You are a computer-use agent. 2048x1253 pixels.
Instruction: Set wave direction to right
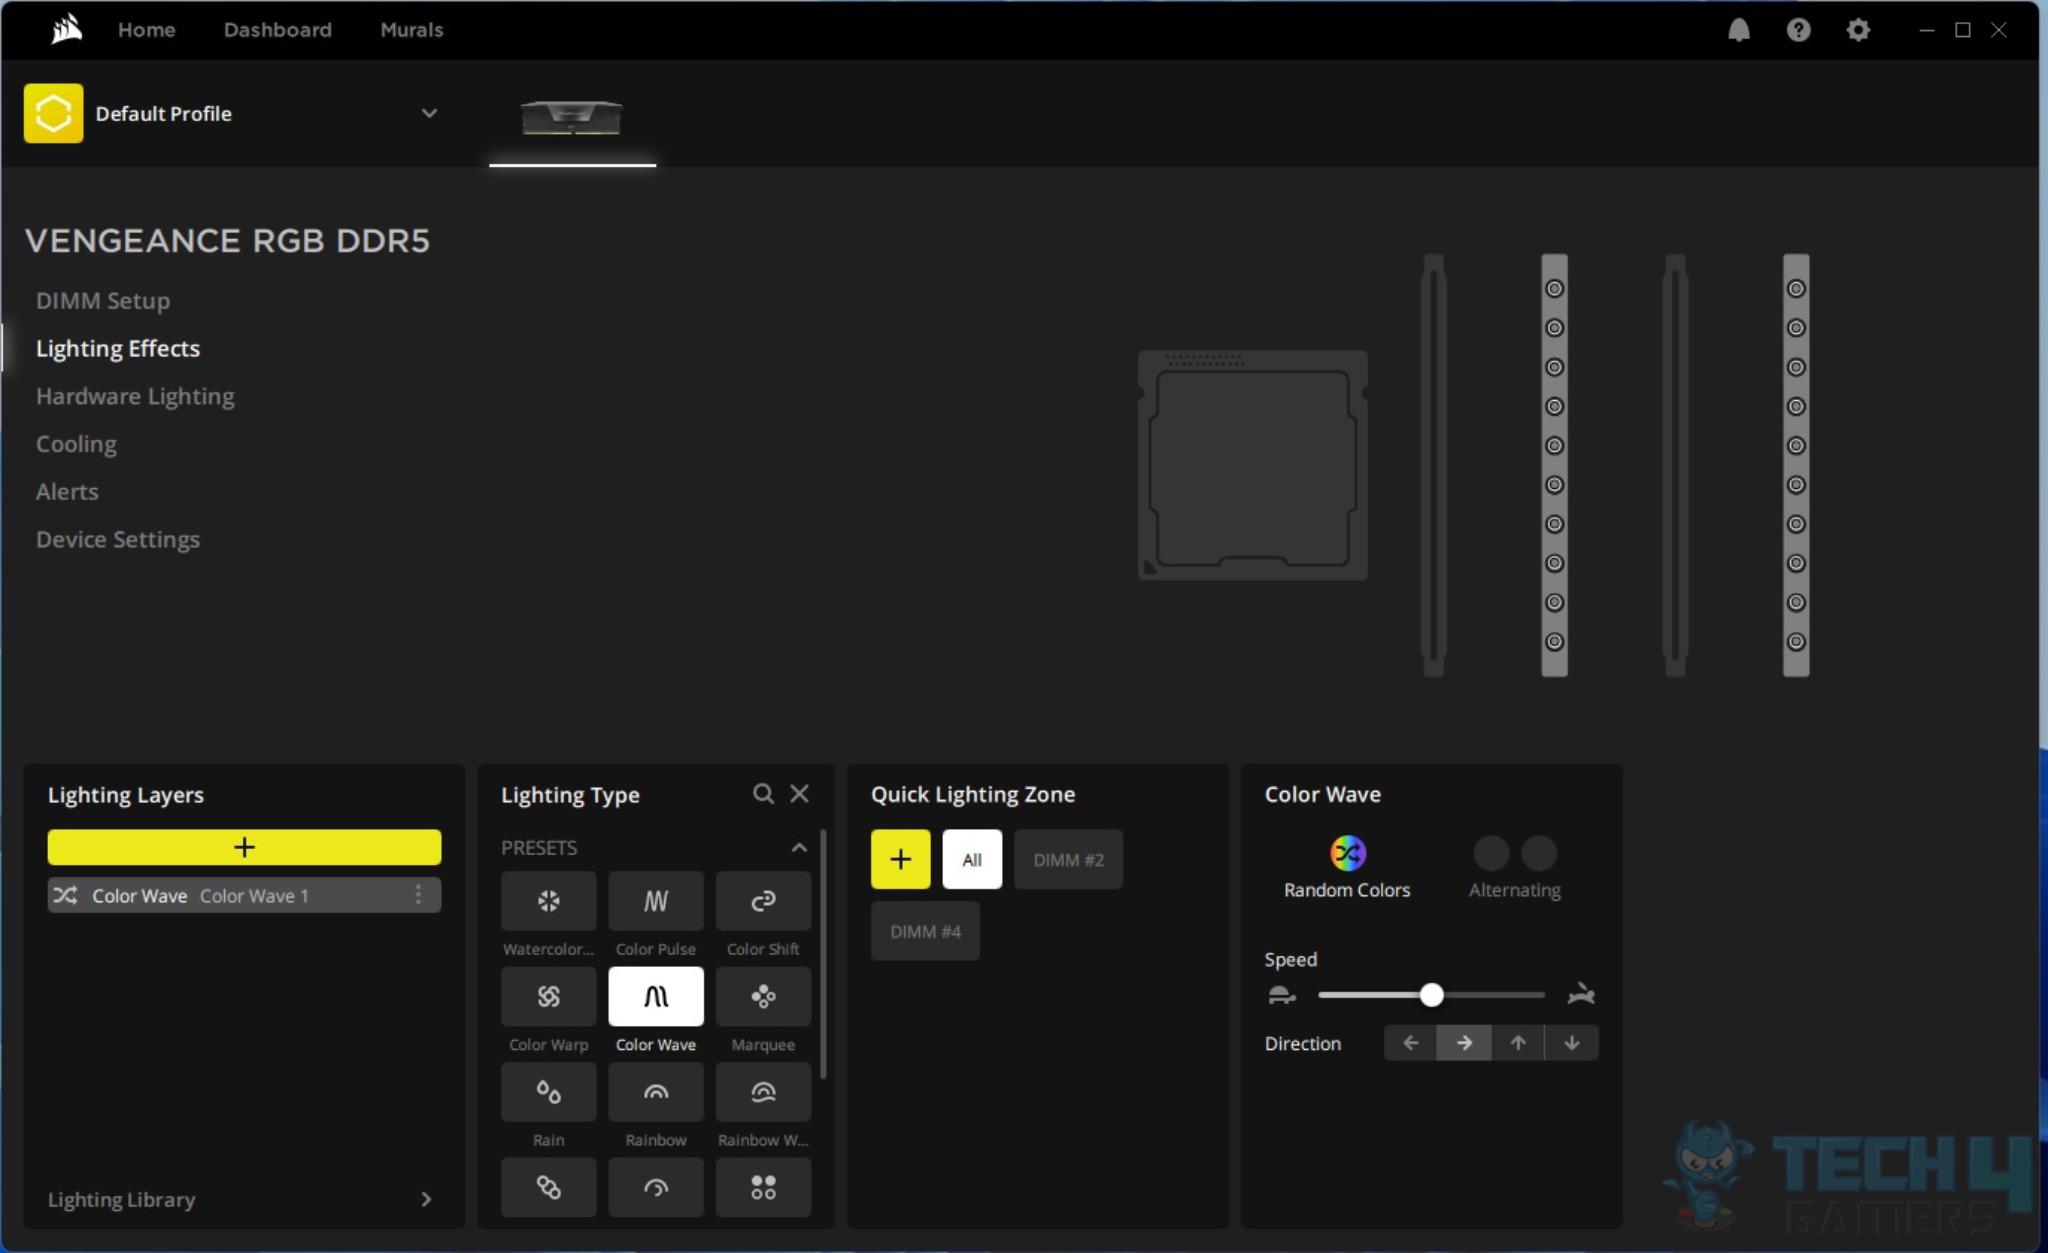click(1464, 1043)
